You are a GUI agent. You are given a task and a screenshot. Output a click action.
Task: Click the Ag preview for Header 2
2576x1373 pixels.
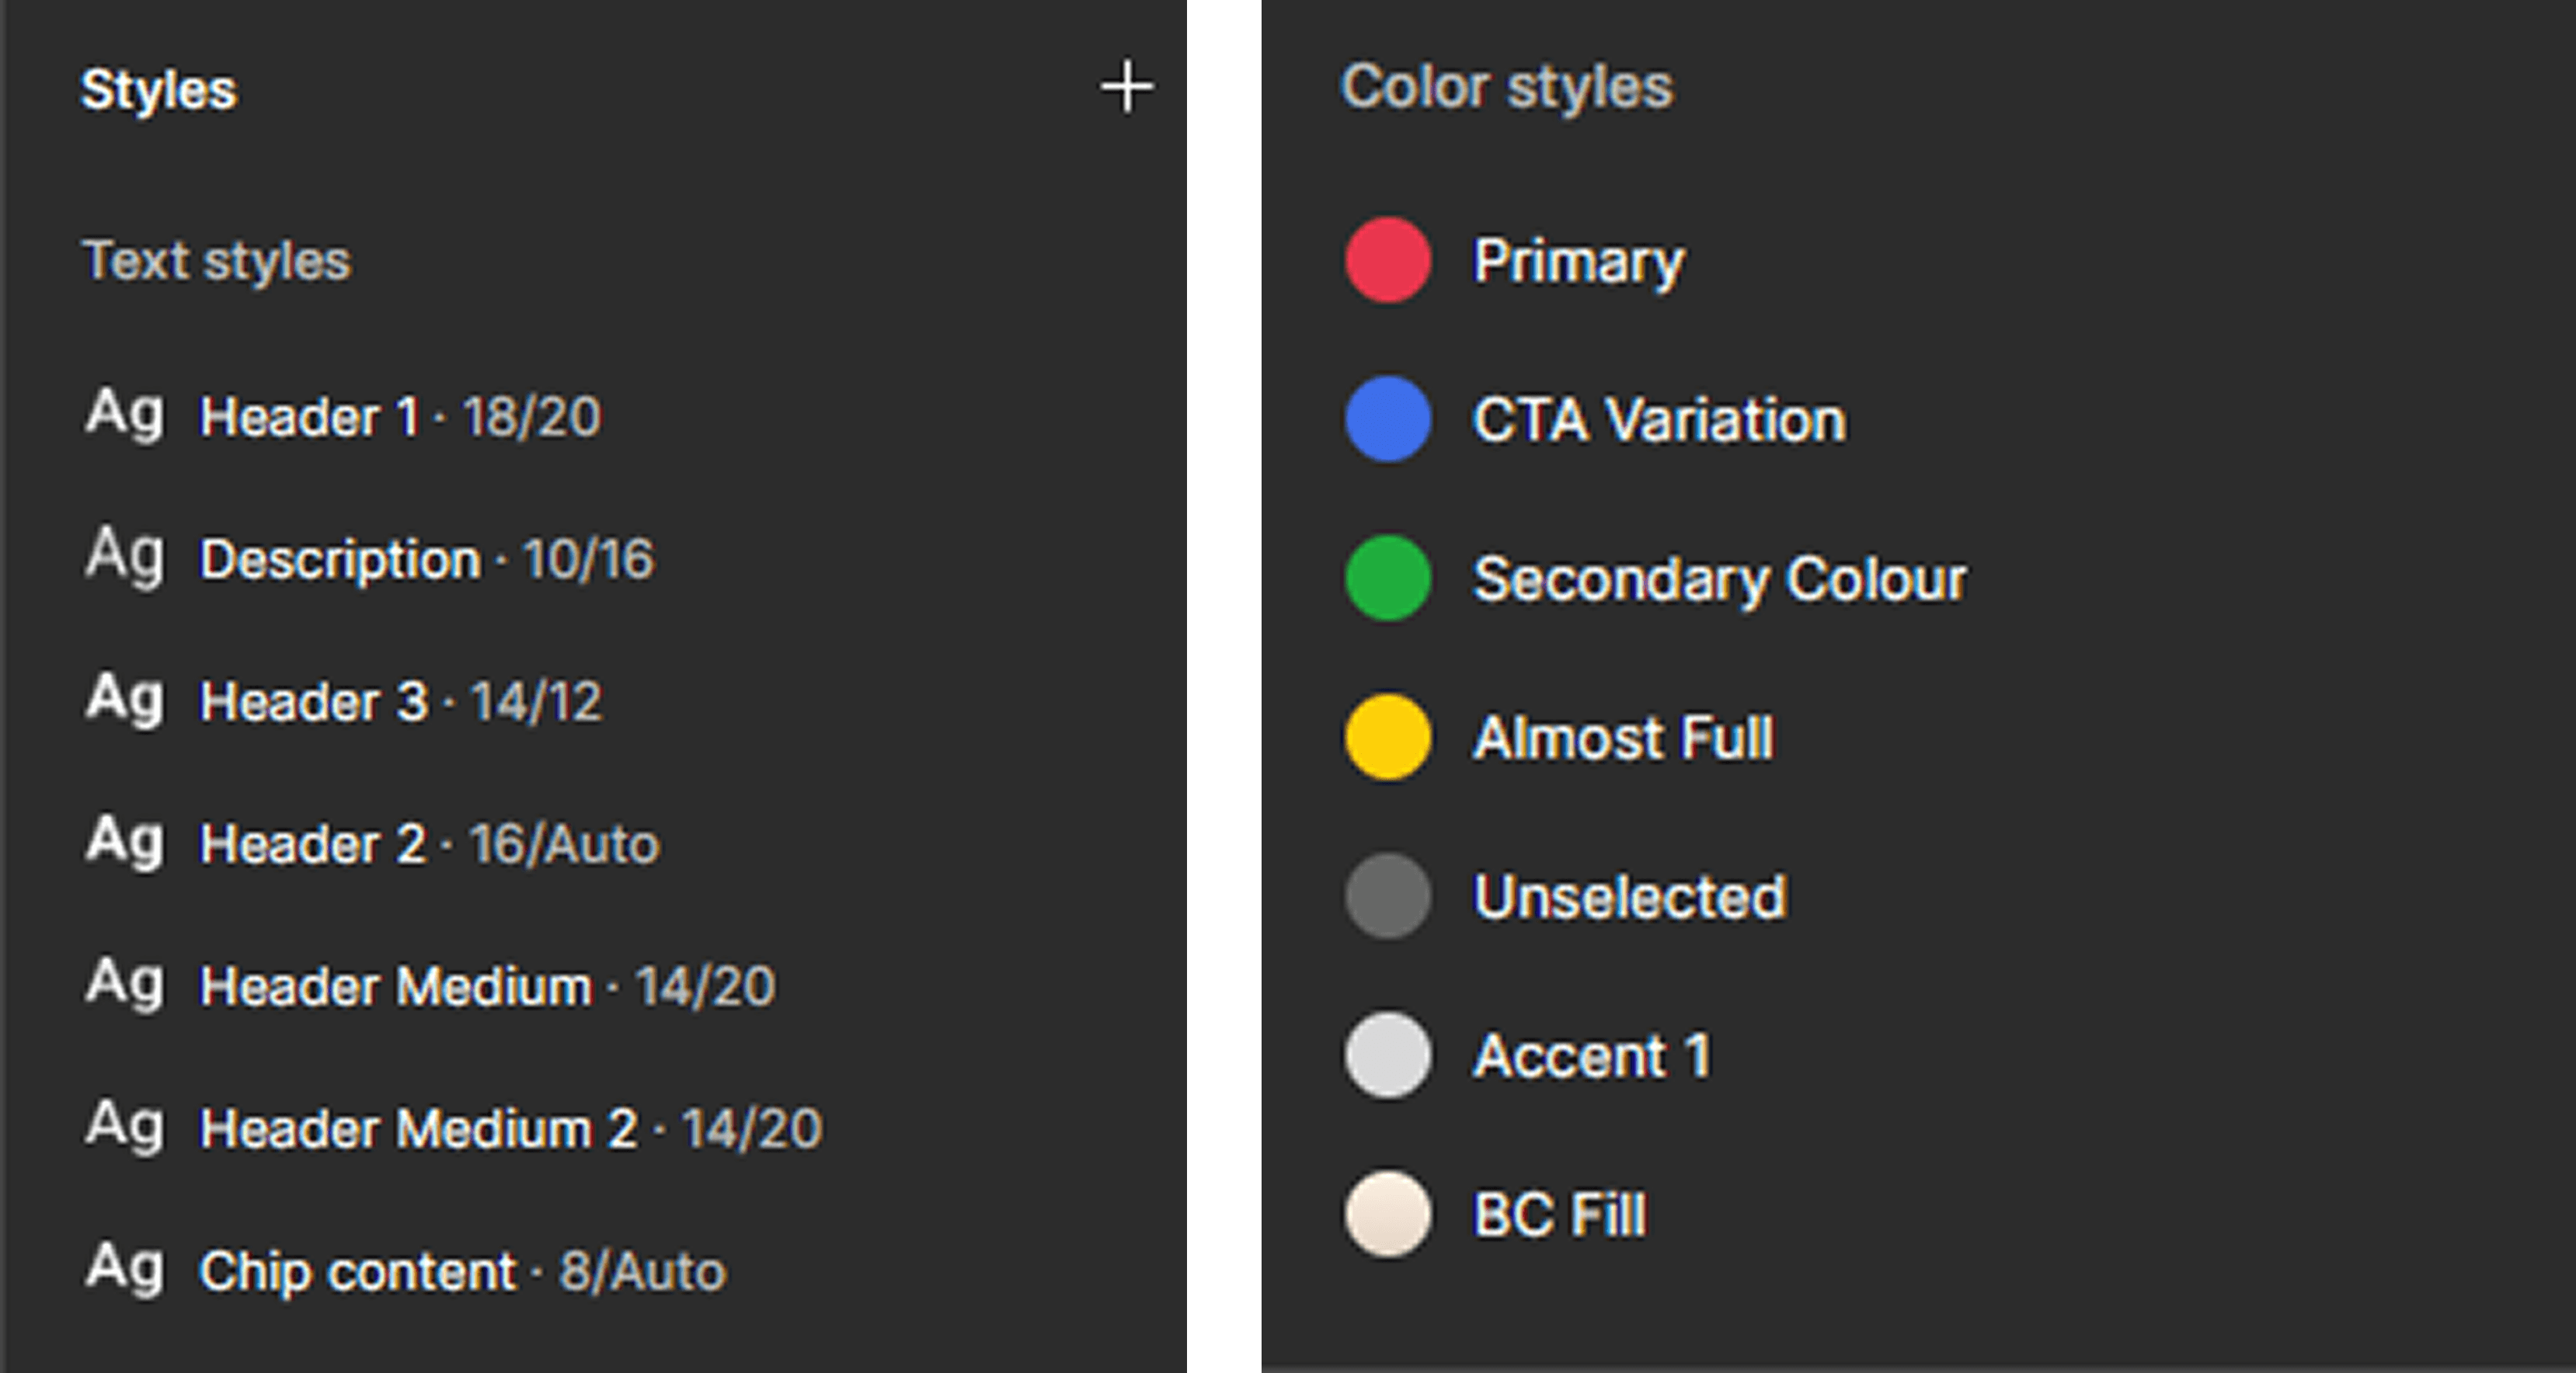pos(124,841)
